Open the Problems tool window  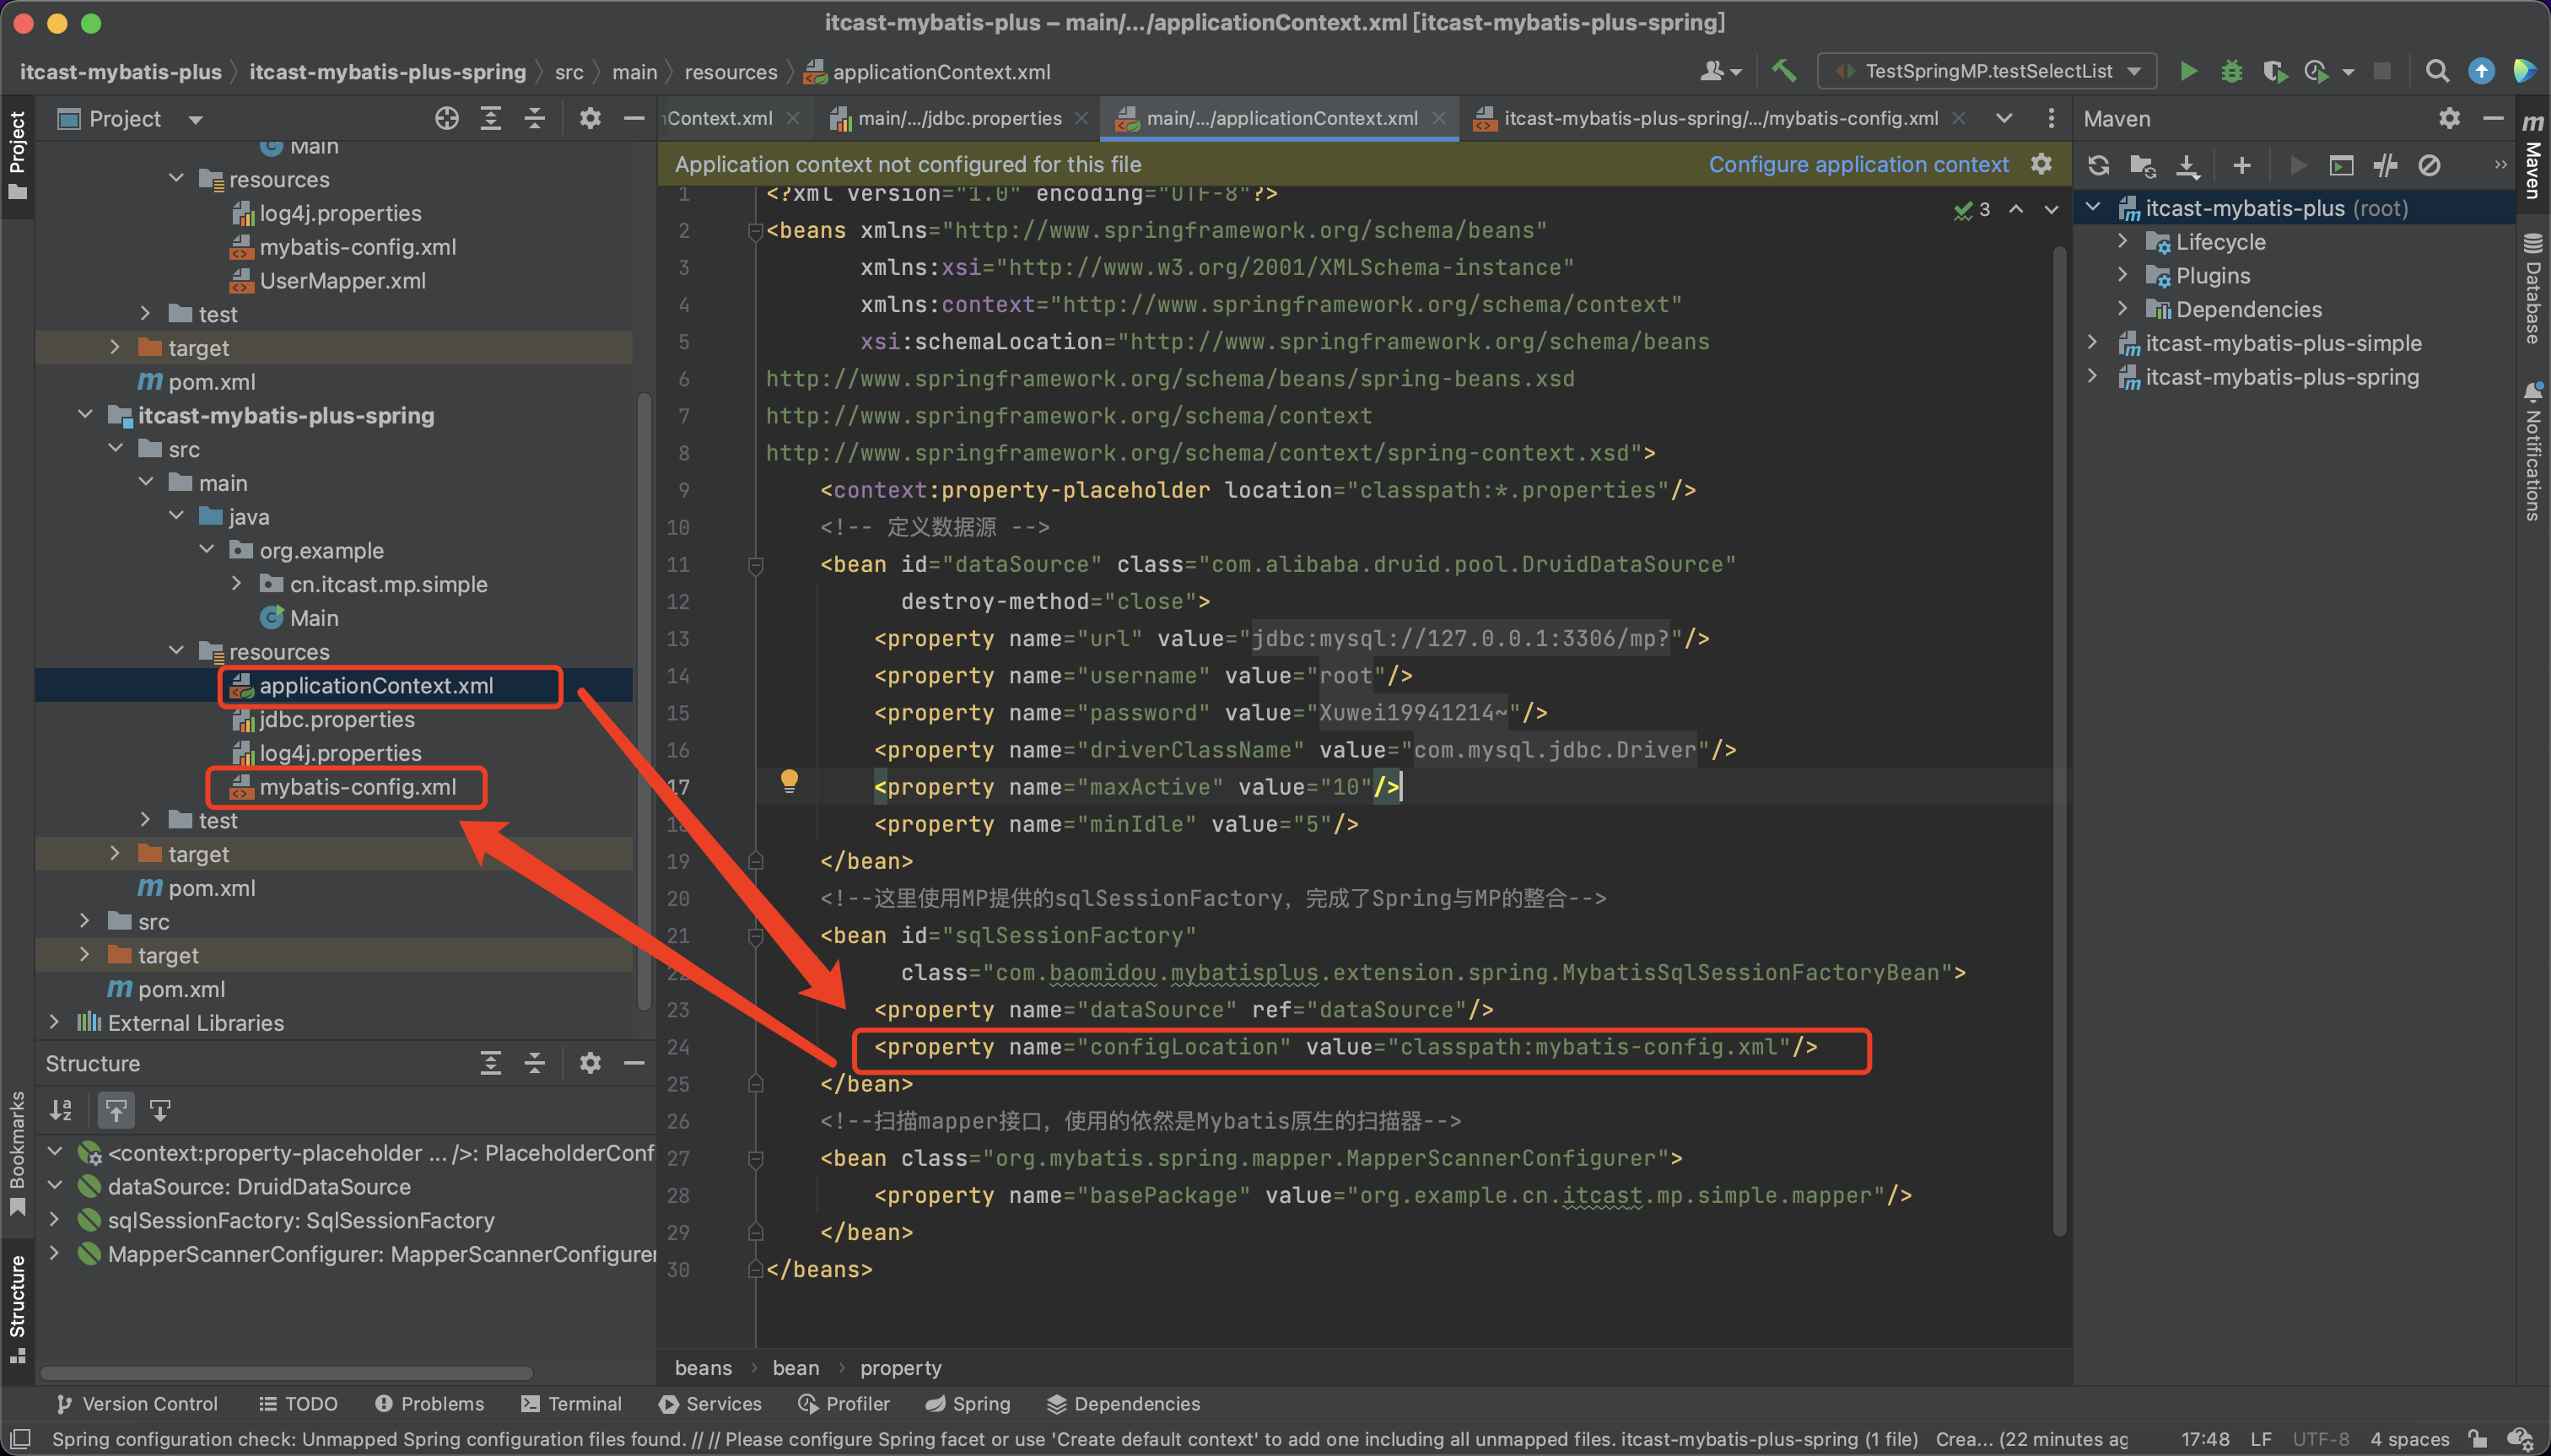[429, 1403]
